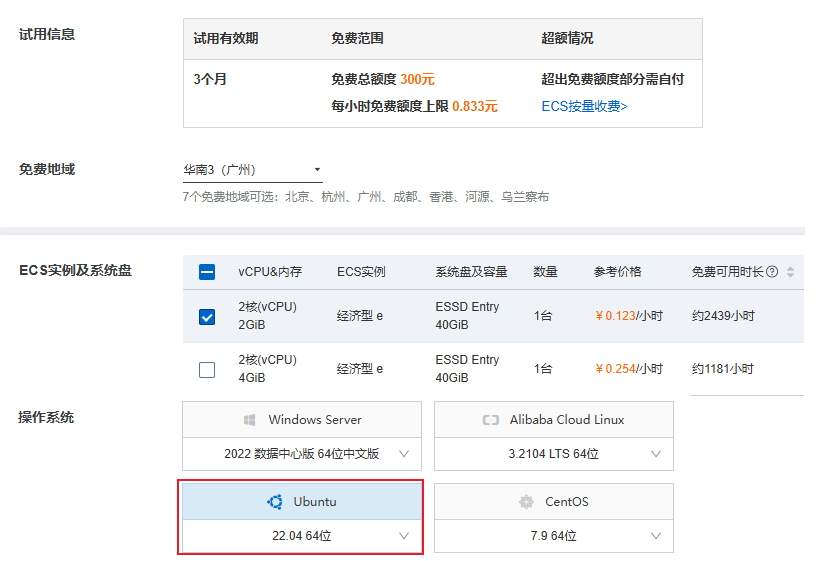Click the 3个月 trial period cell

tap(210, 79)
